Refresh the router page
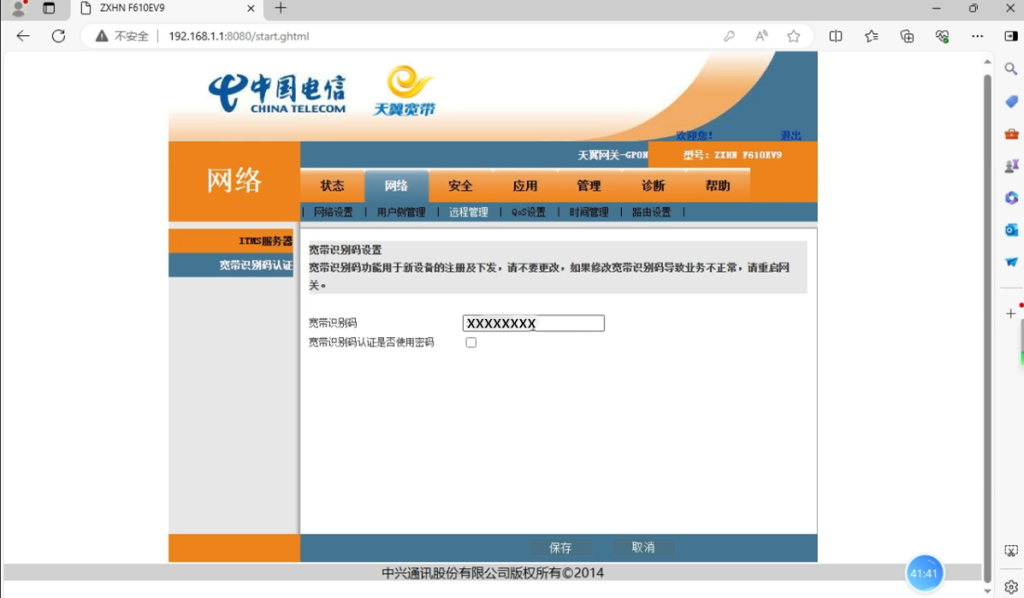Screen dimensions: 1024x598 pyautogui.click(x=58, y=36)
